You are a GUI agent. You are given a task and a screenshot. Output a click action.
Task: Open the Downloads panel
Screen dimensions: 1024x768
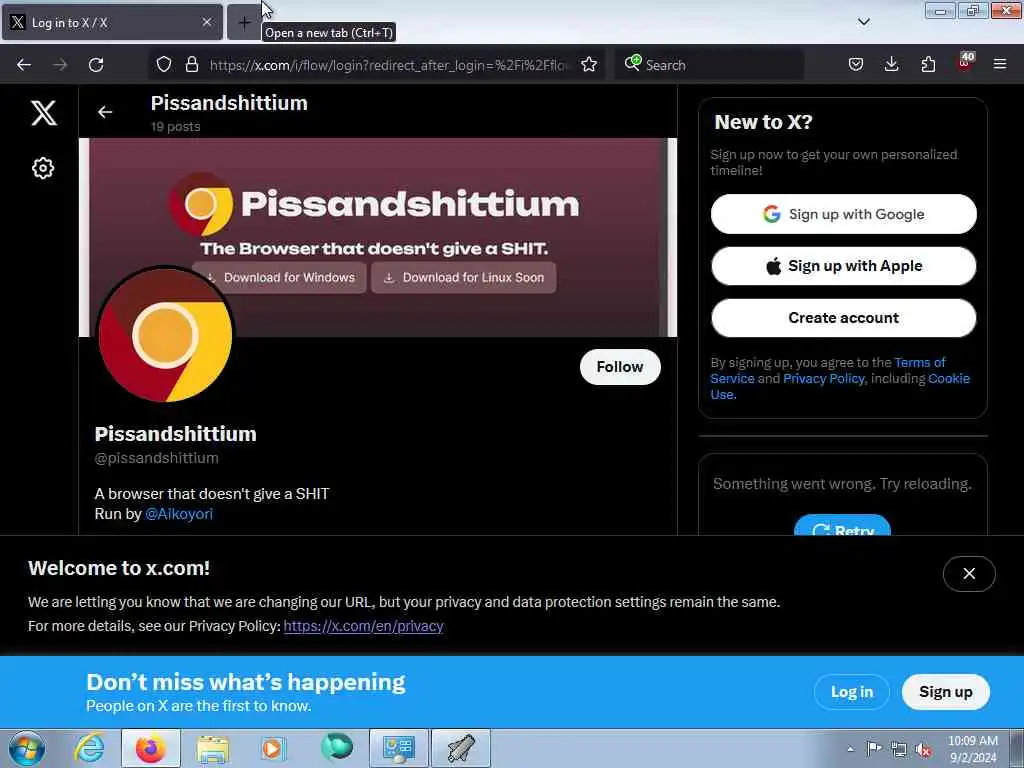[x=891, y=64]
